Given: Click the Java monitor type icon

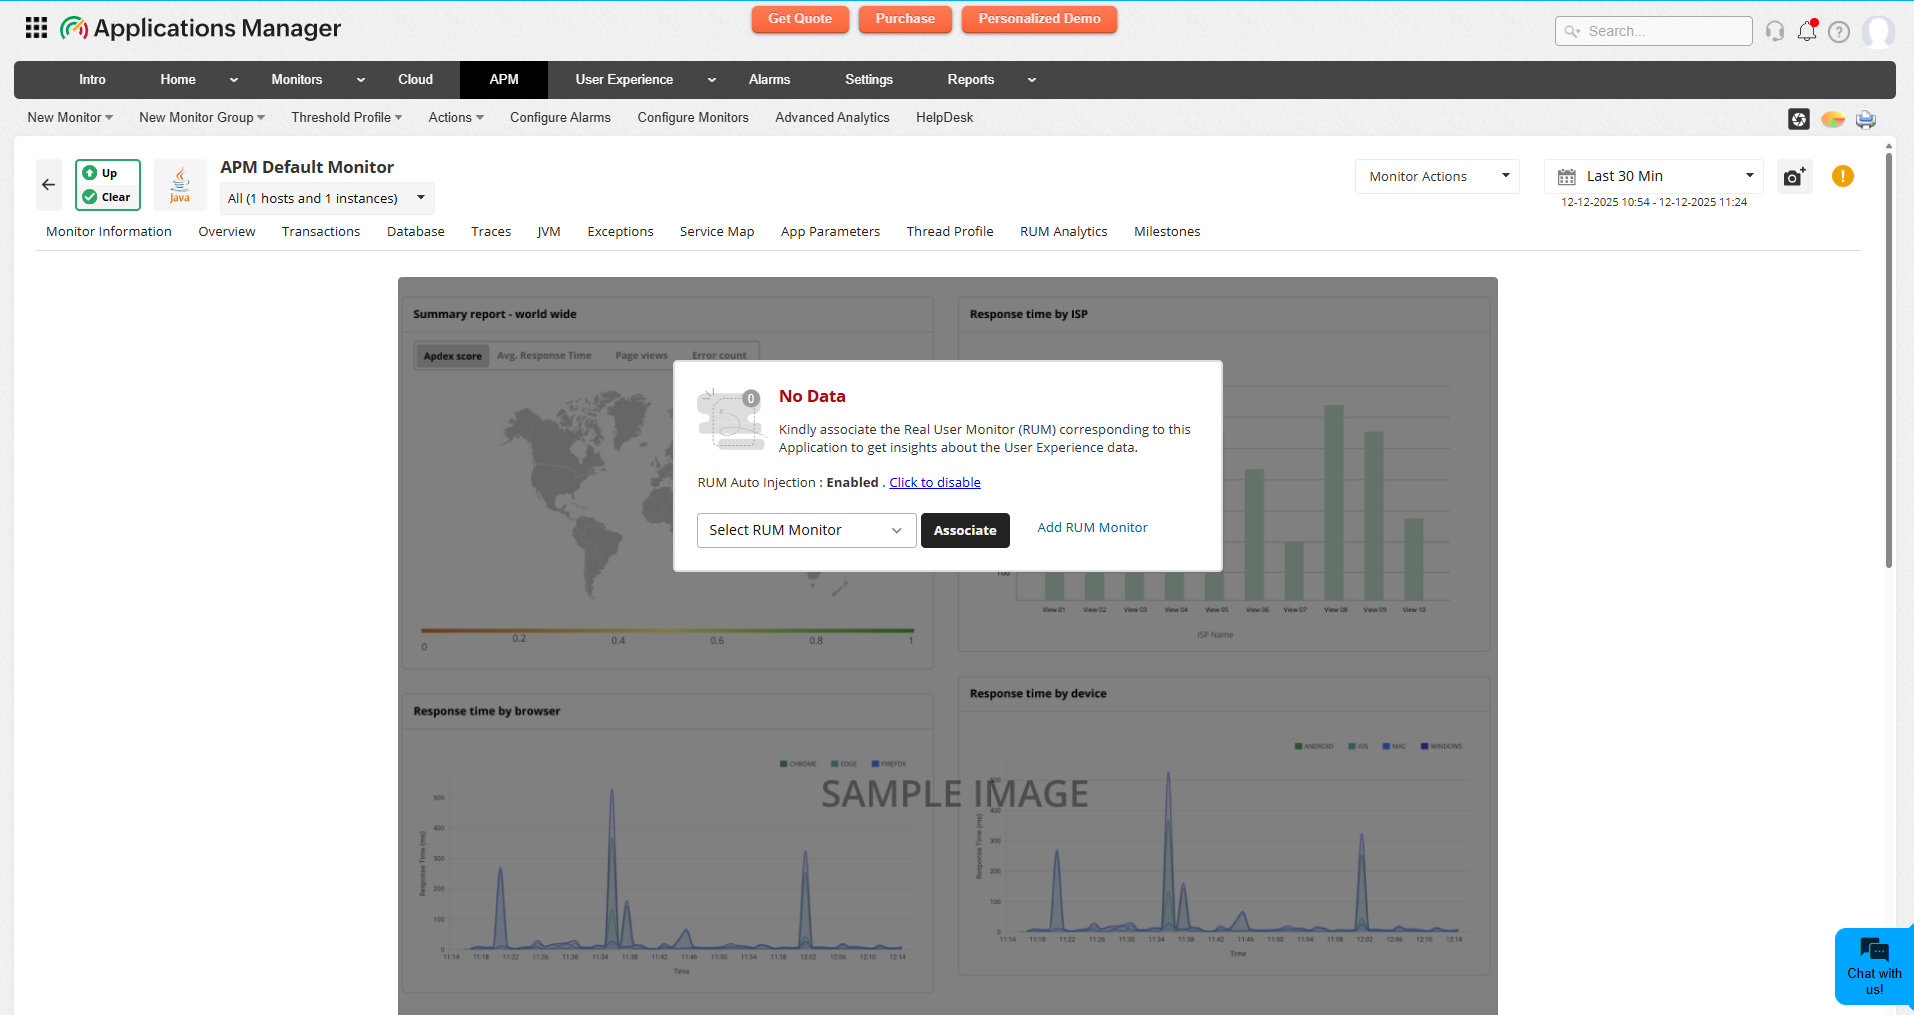Looking at the screenshot, I should click(180, 184).
